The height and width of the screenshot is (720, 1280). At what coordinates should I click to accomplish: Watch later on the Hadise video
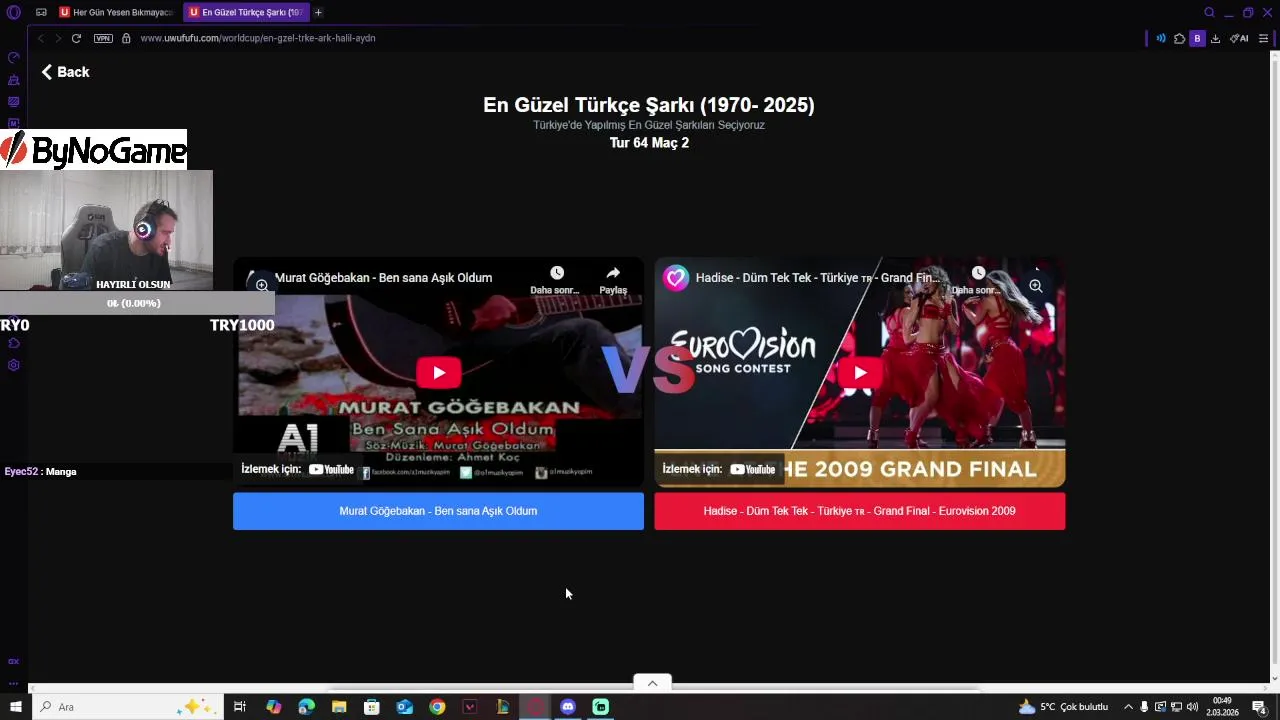pyautogui.click(x=977, y=280)
